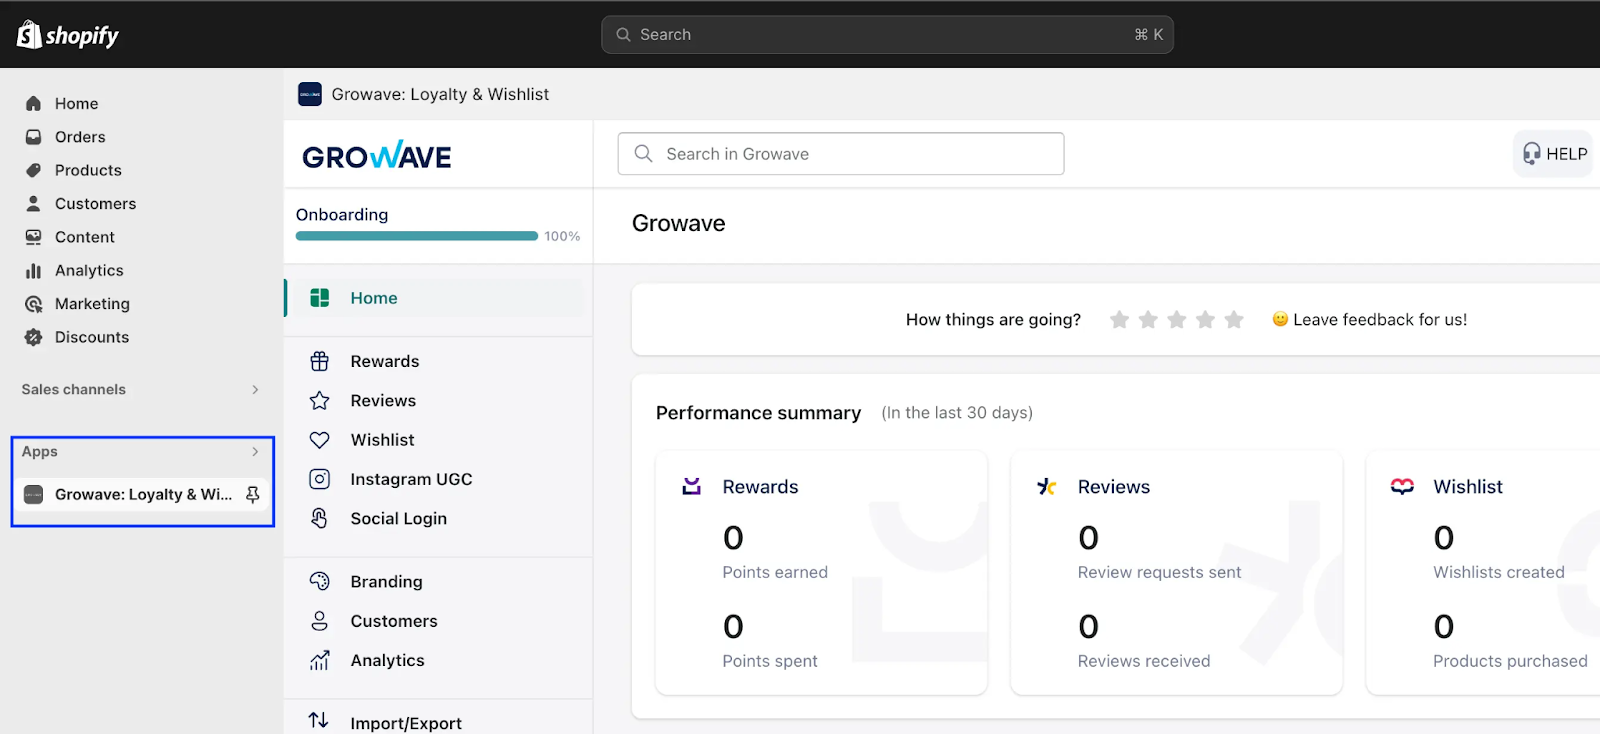Click the Reviews performance card heading

[x=1114, y=487]
